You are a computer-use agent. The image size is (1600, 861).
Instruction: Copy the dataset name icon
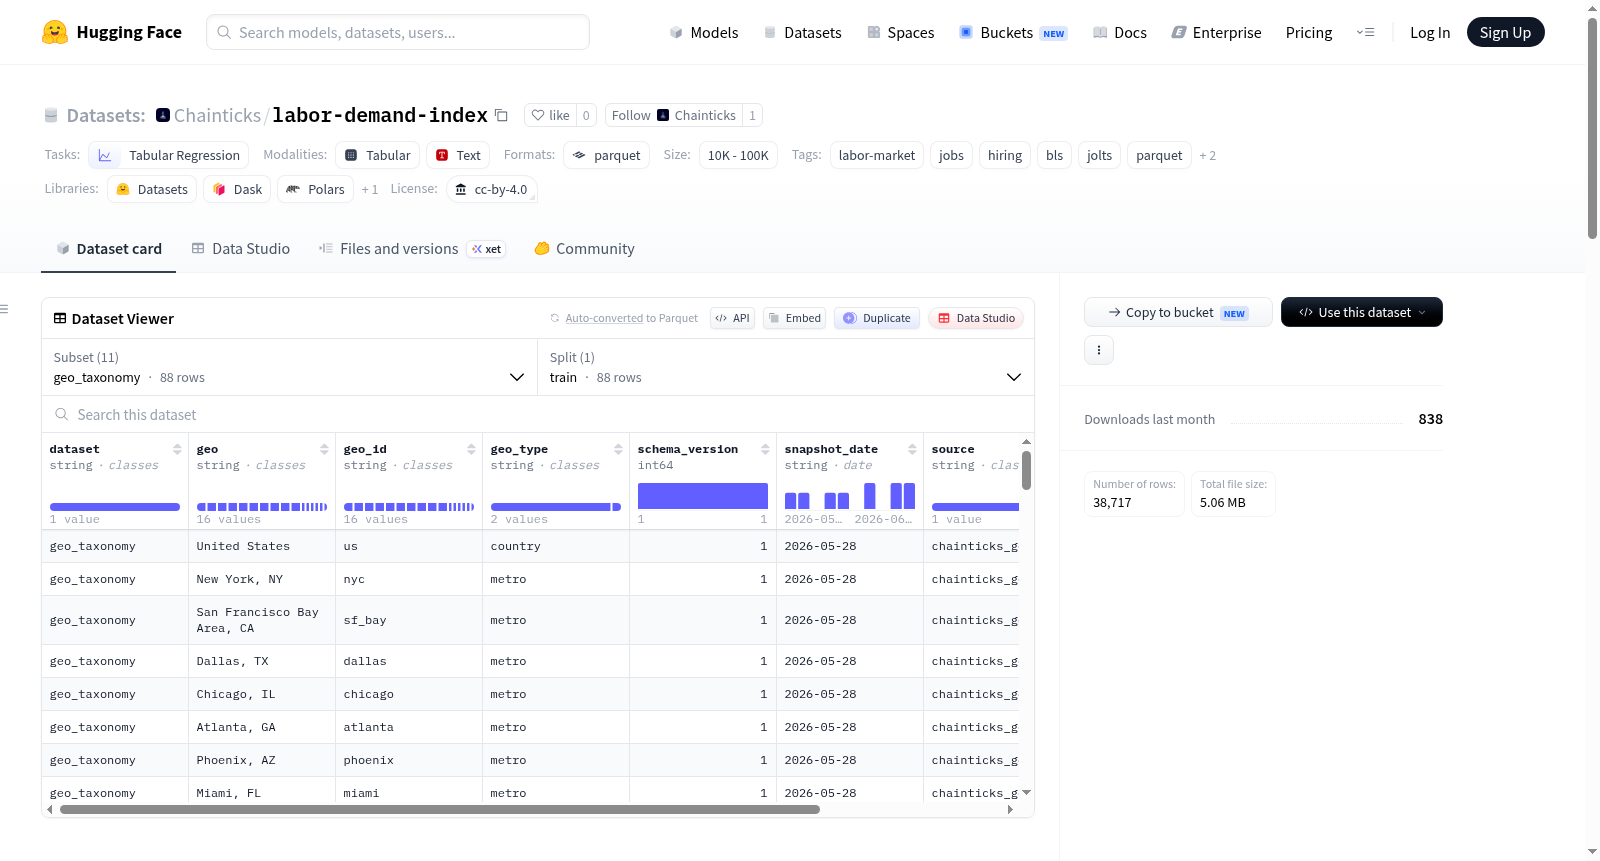pyautogui.click(x=502, y=115)
